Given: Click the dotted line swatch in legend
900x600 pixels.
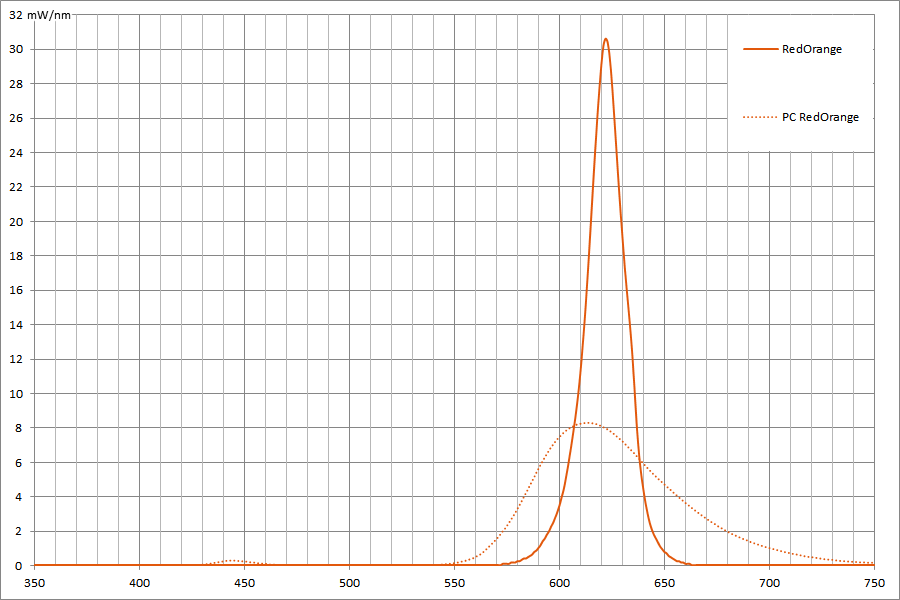Looking at the screenshot, I should pyautogui.click(x=760, y=117).
